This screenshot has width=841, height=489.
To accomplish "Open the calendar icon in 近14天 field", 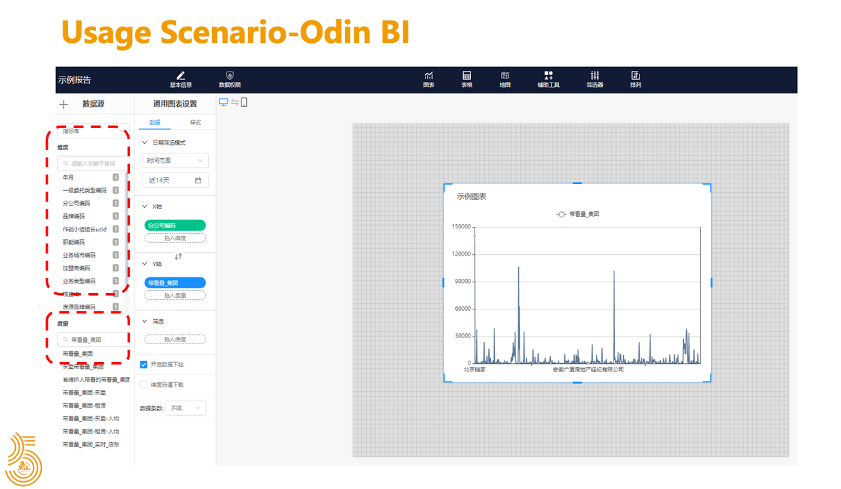I will point(198,180).
